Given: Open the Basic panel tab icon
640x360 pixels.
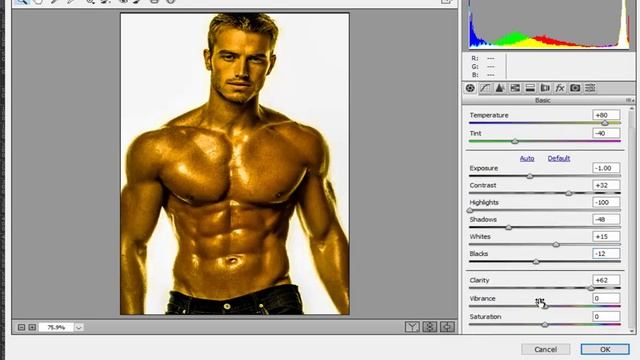Looking at the screenshot, I should 470,88.
